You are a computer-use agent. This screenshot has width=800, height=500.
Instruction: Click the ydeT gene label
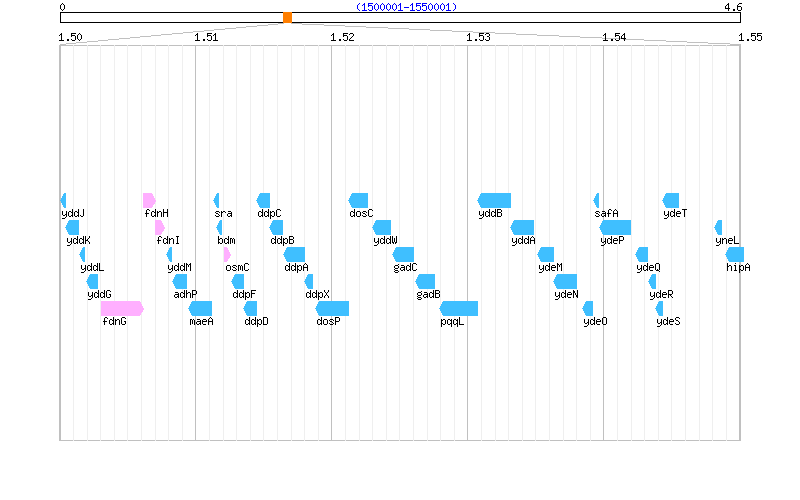coord(675,213)
